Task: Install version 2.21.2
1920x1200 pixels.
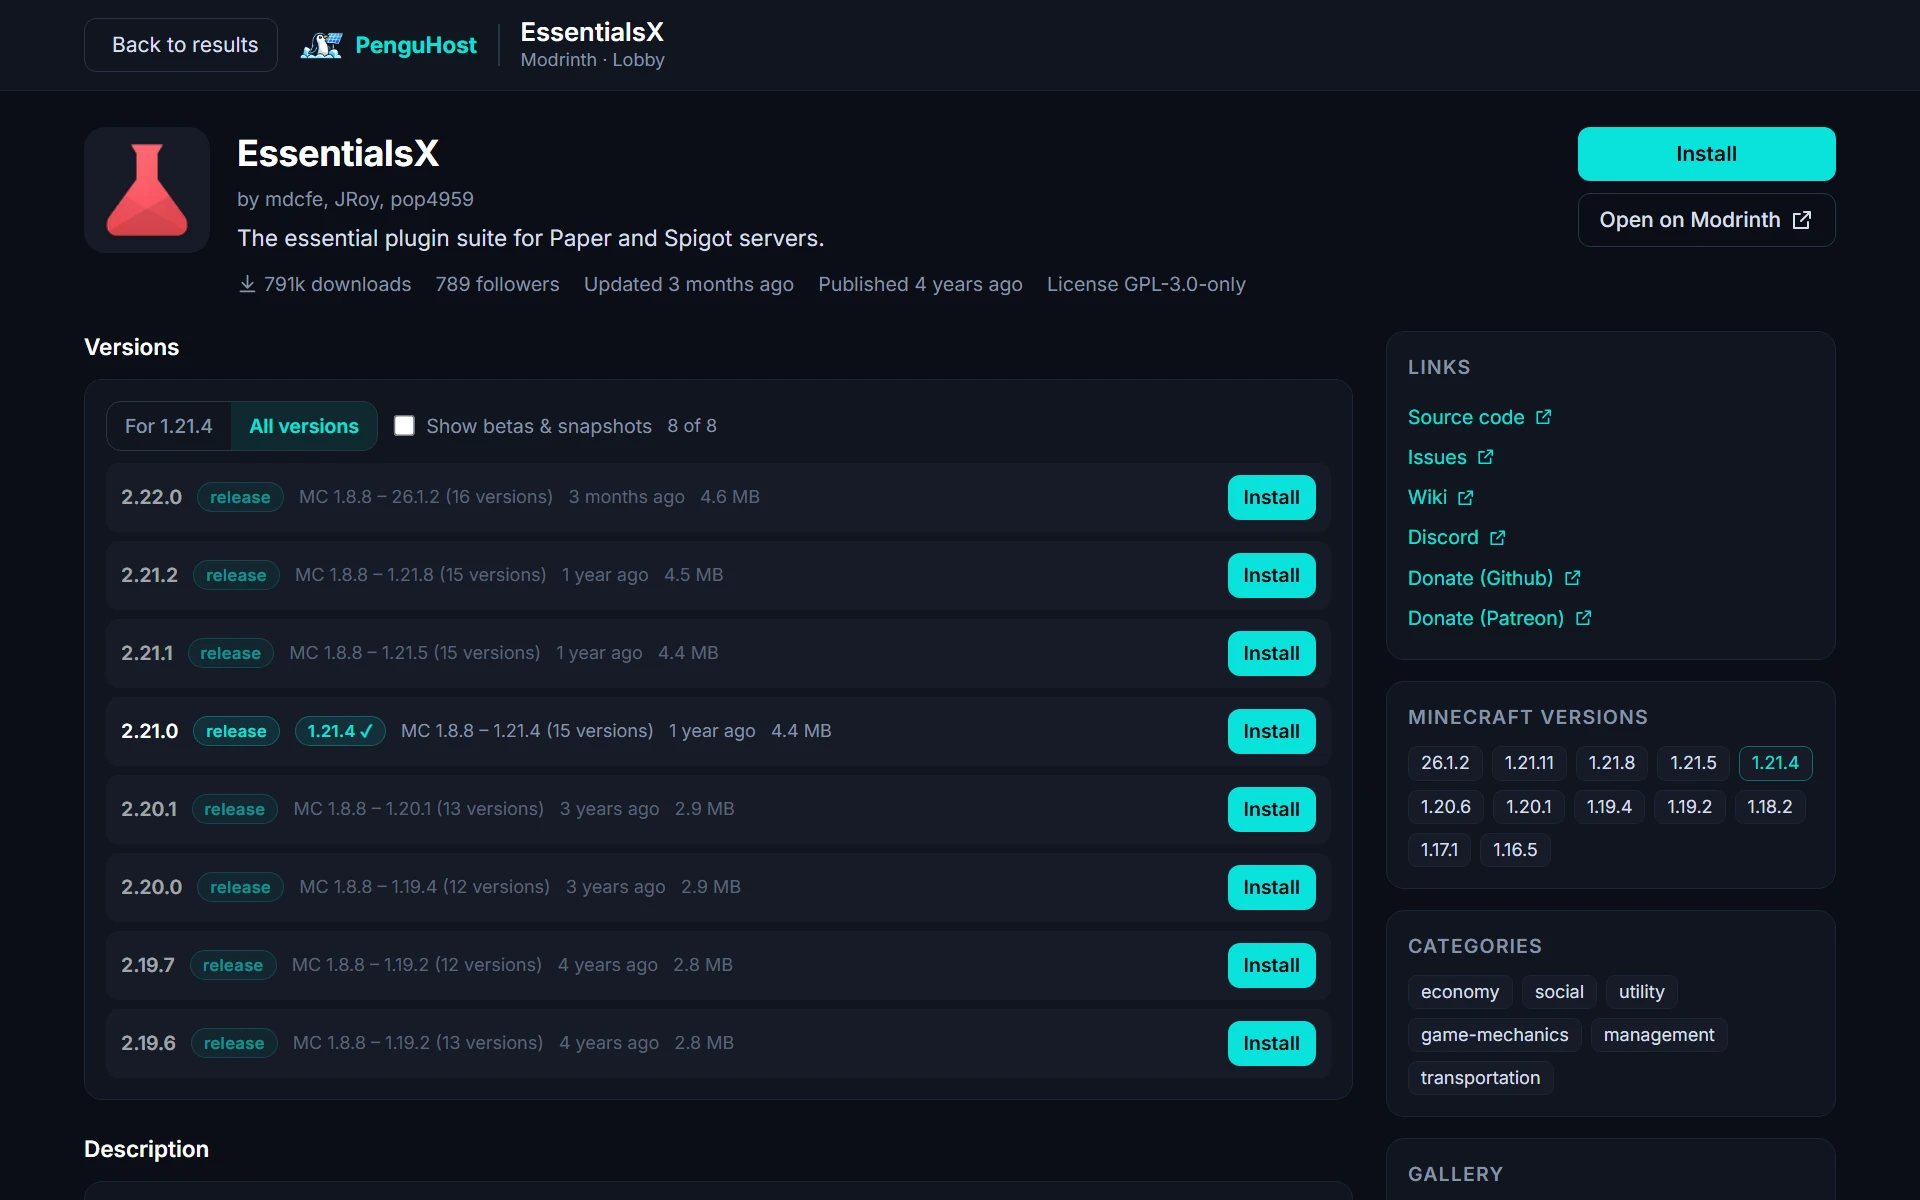Action: click(1271, 575)
